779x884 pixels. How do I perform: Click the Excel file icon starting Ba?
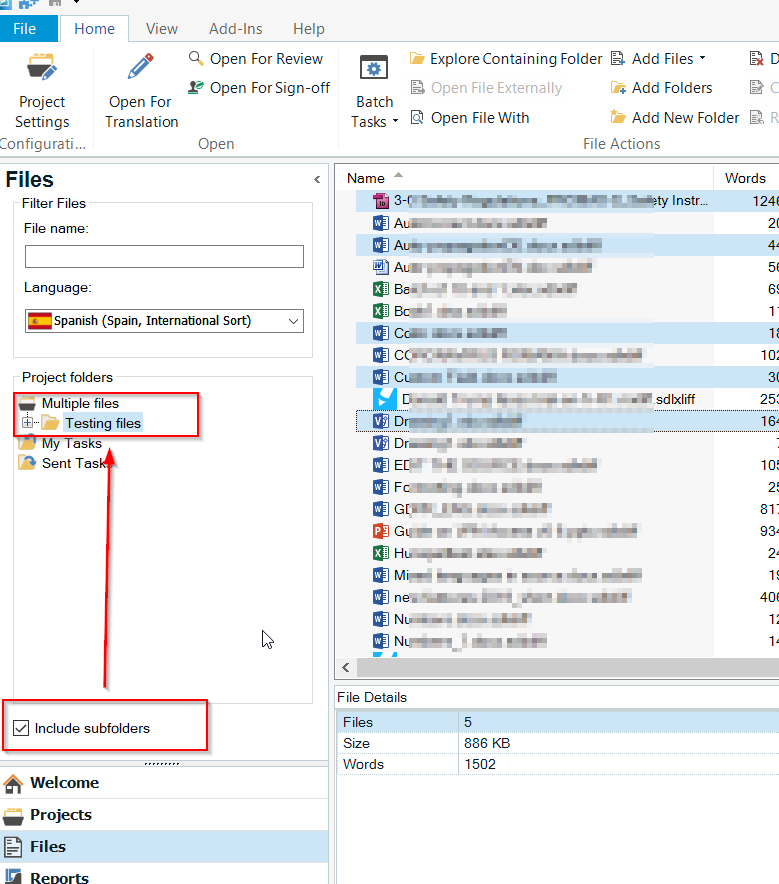coord(381,289)
